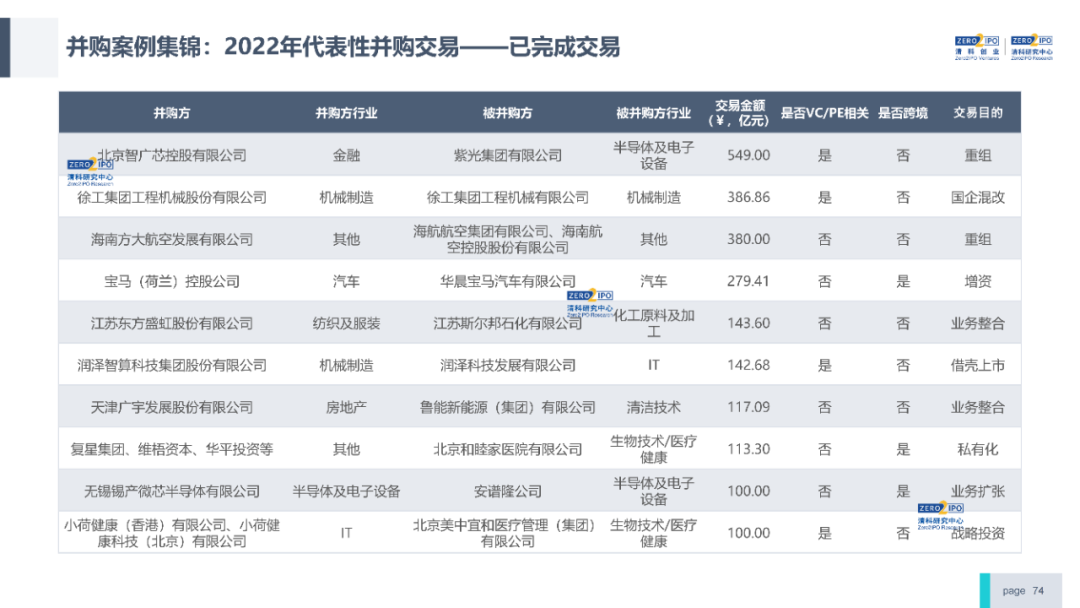
Task: Select the 复星集团、维梧资本、华平投资等 cell
Action: [172, 450]
